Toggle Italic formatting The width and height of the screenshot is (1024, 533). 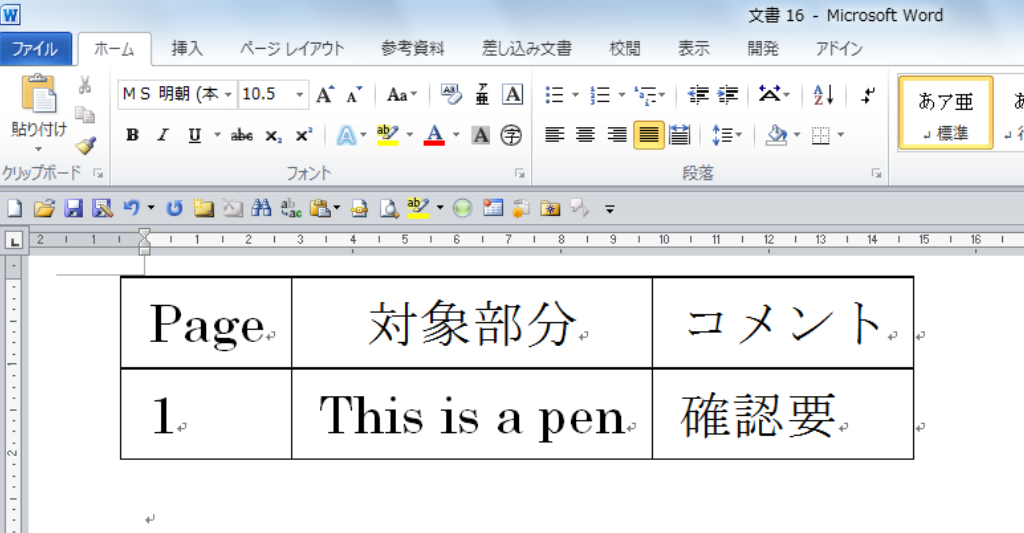pos(163,135)
